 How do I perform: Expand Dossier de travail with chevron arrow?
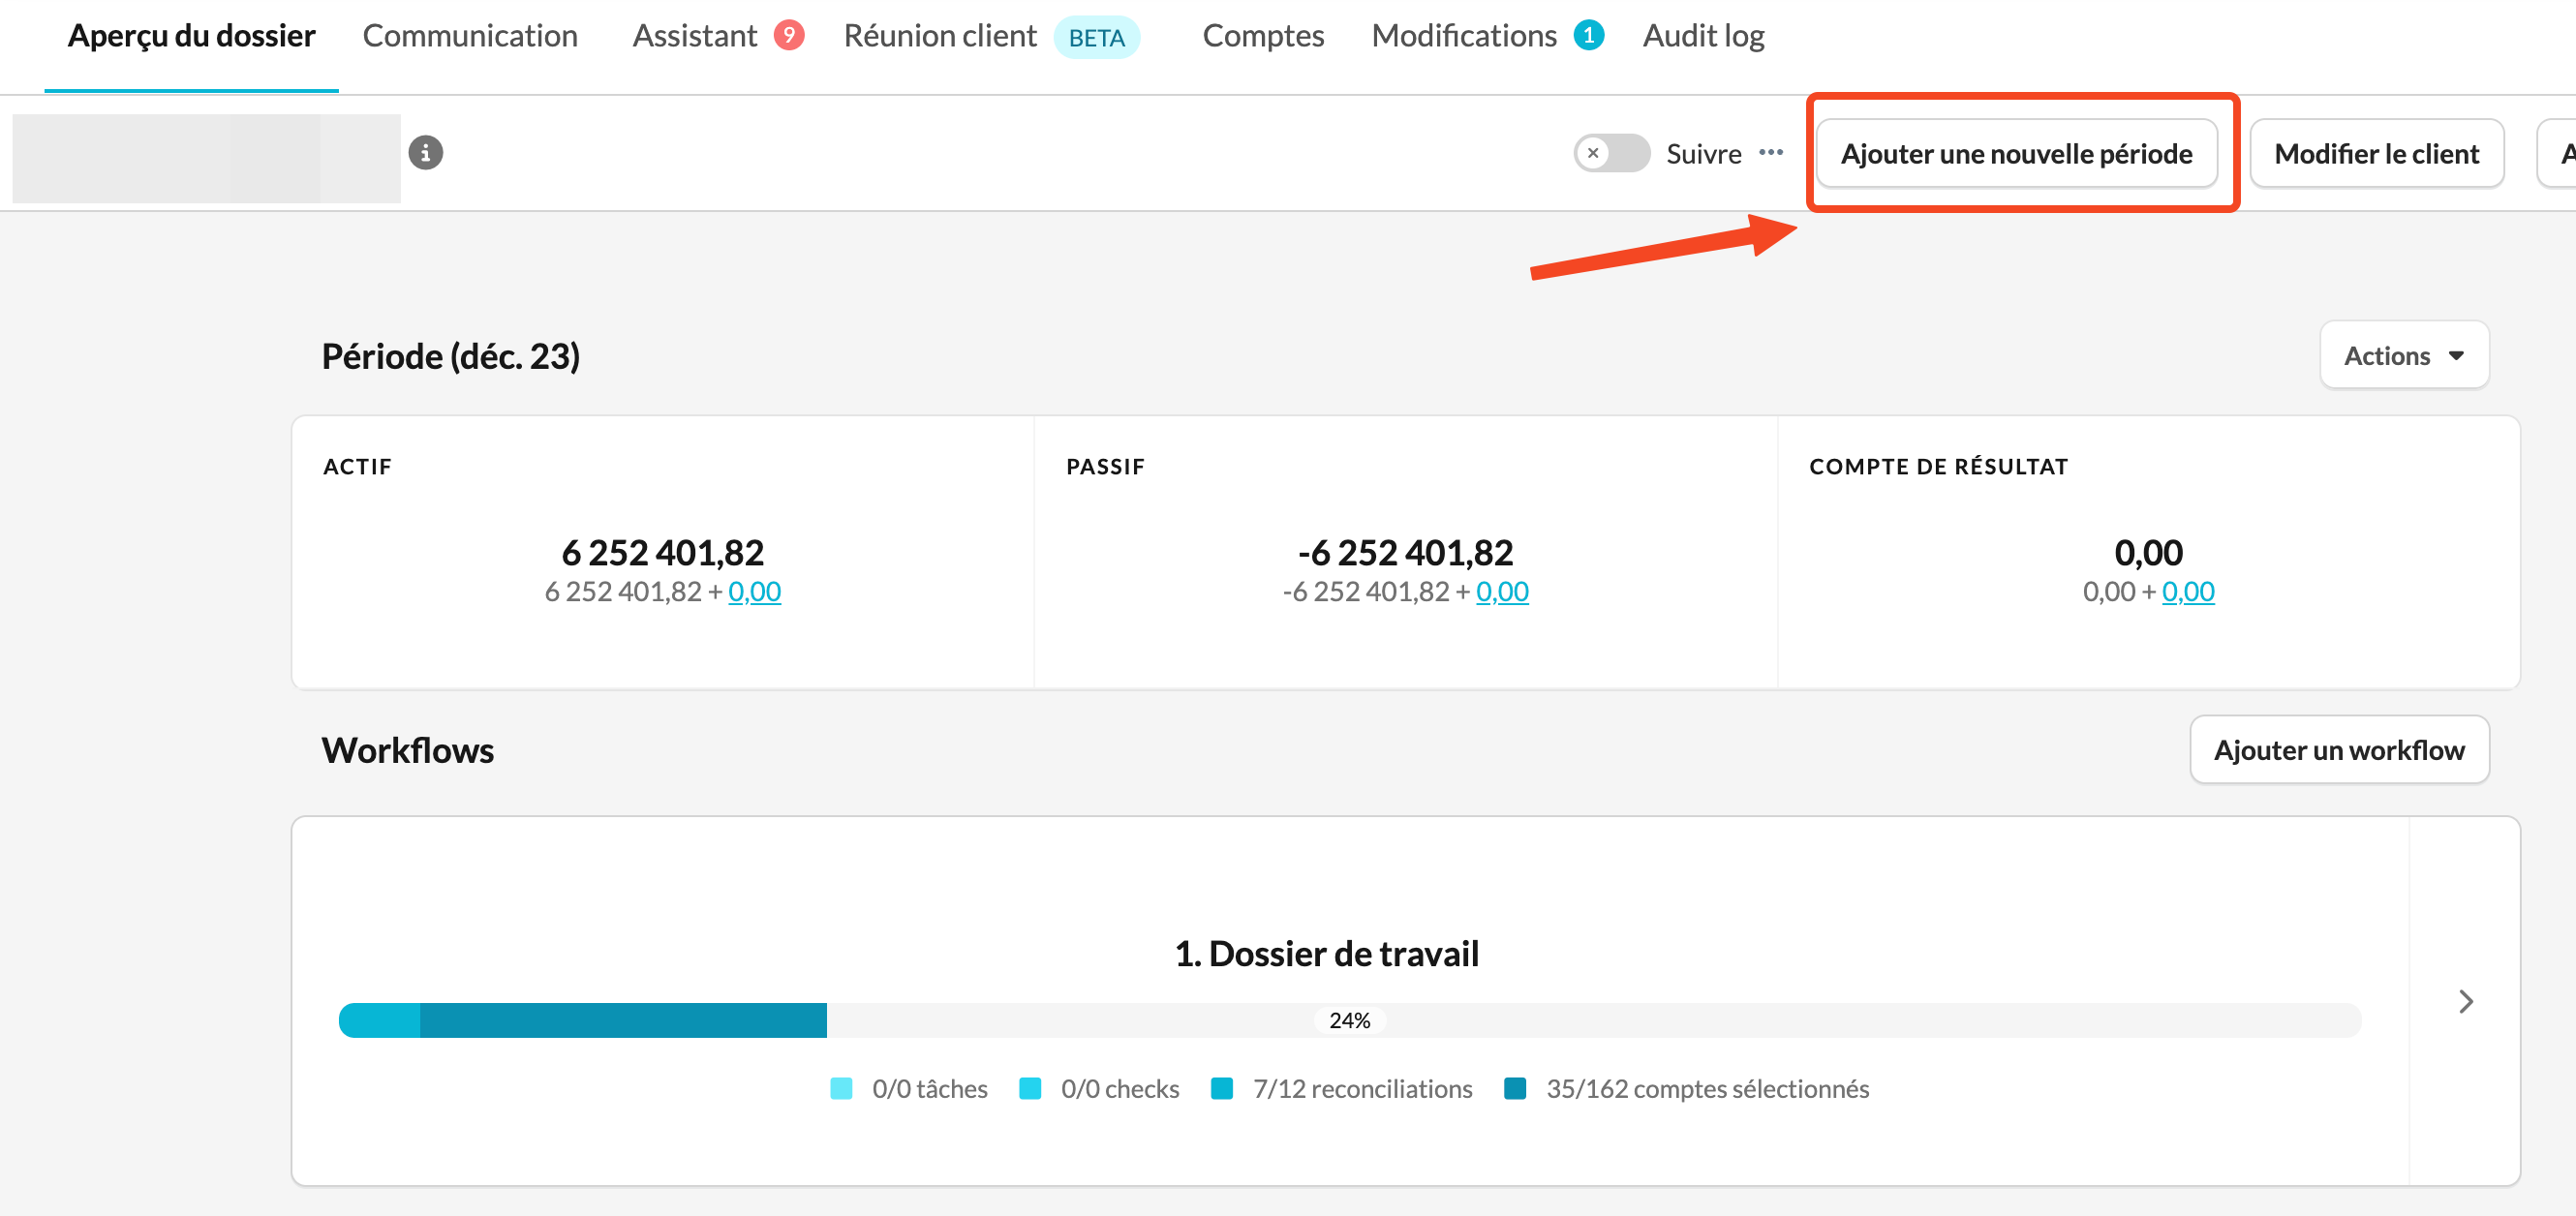coord(2465,1001)
